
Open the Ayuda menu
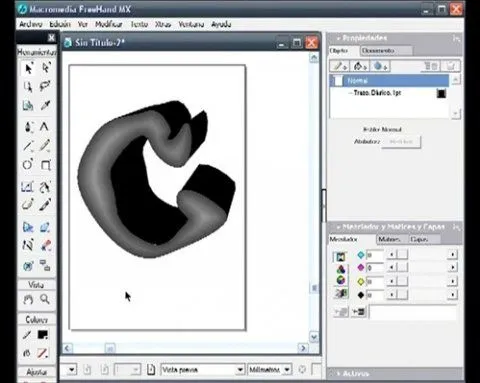click(x=221, y=24)
